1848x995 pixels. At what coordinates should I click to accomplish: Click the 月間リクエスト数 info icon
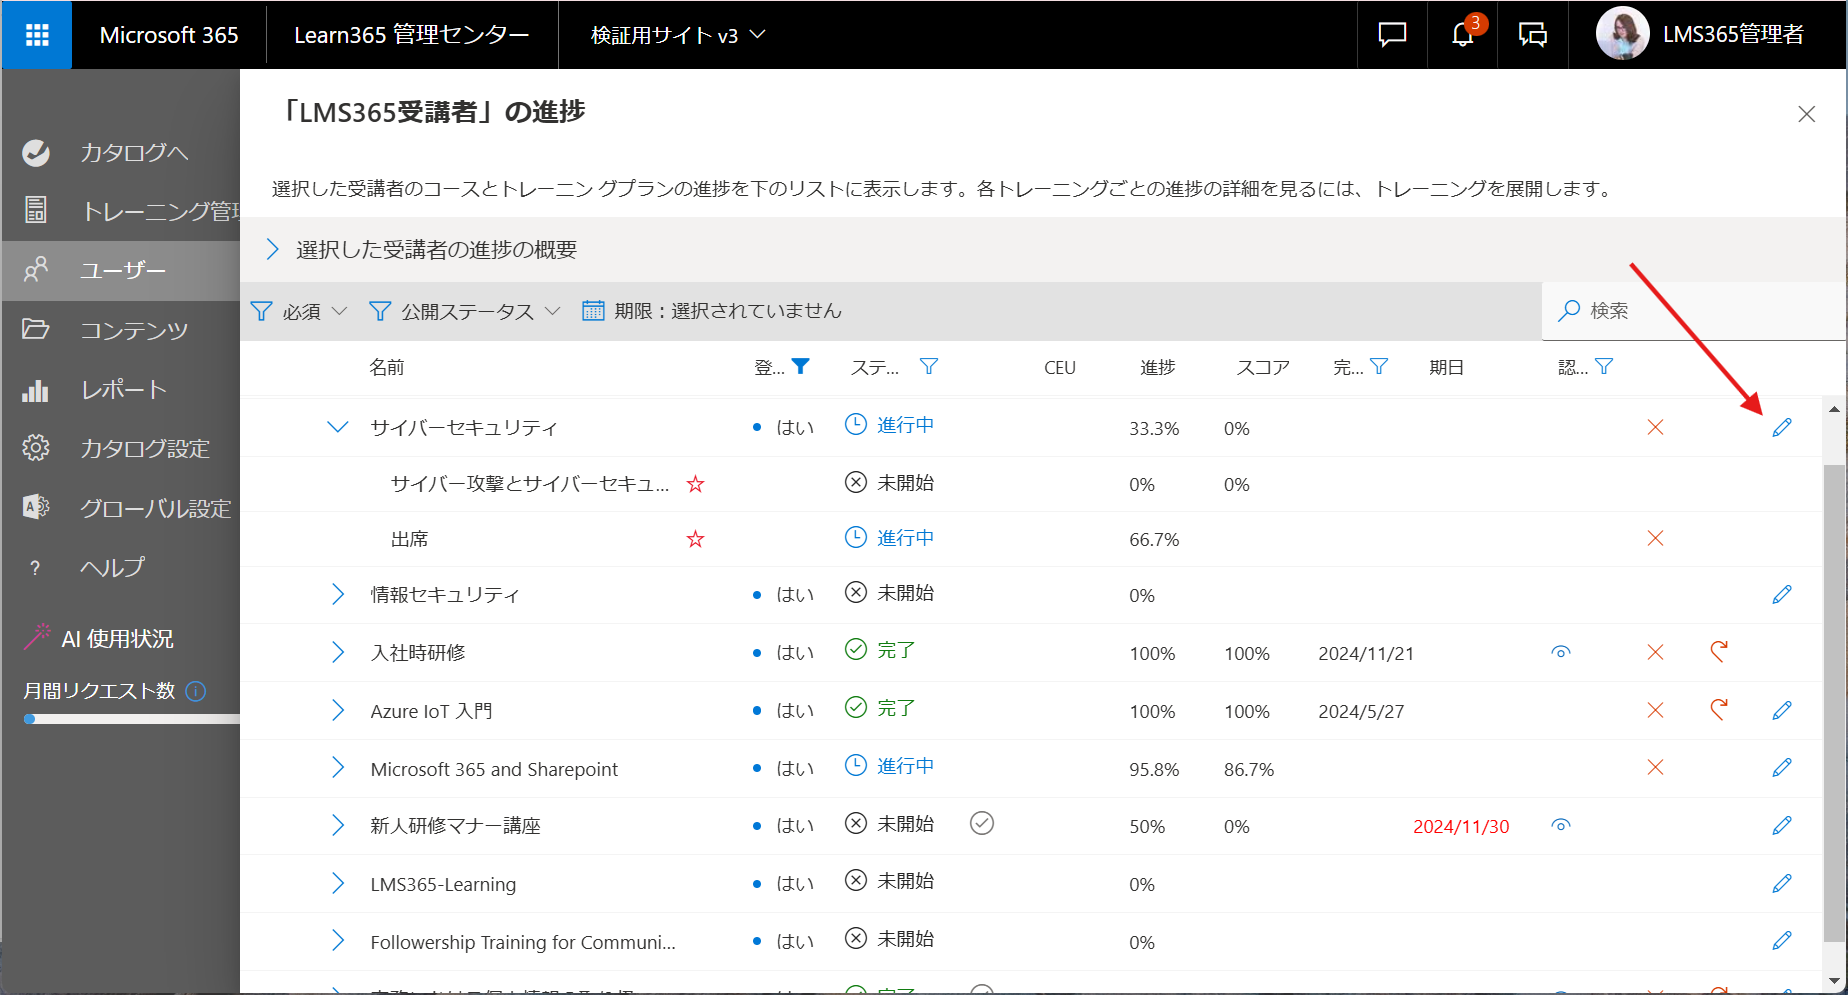tap(196, 691)
